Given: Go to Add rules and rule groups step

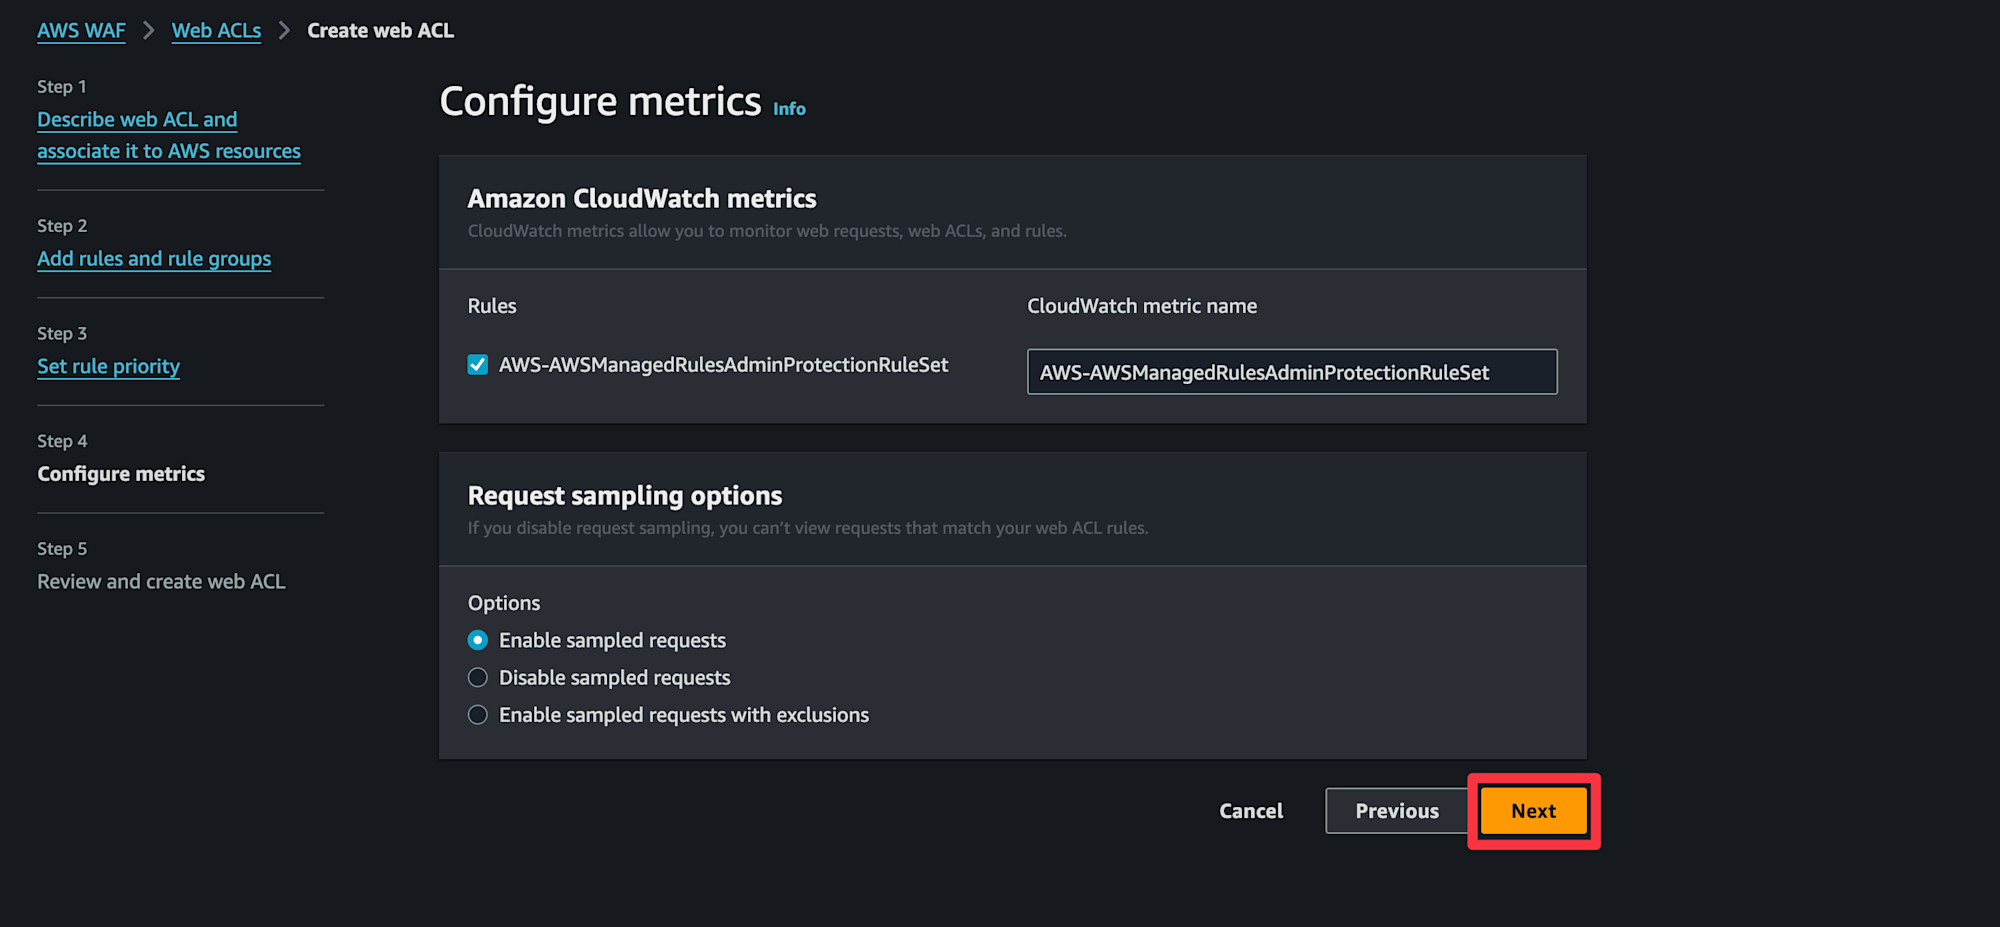Looking at the screenshot, I should [154, 259].
